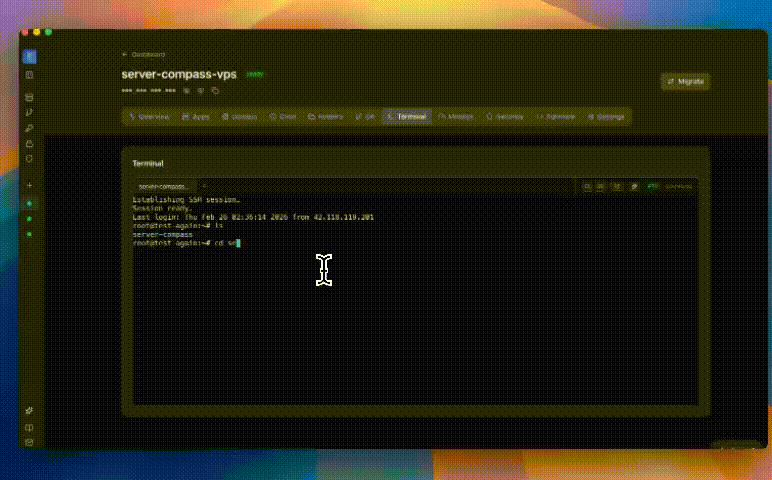
Task: Reveal hidden IP address with eye icon
Action: pyautogui.click(x=187, y=90)
